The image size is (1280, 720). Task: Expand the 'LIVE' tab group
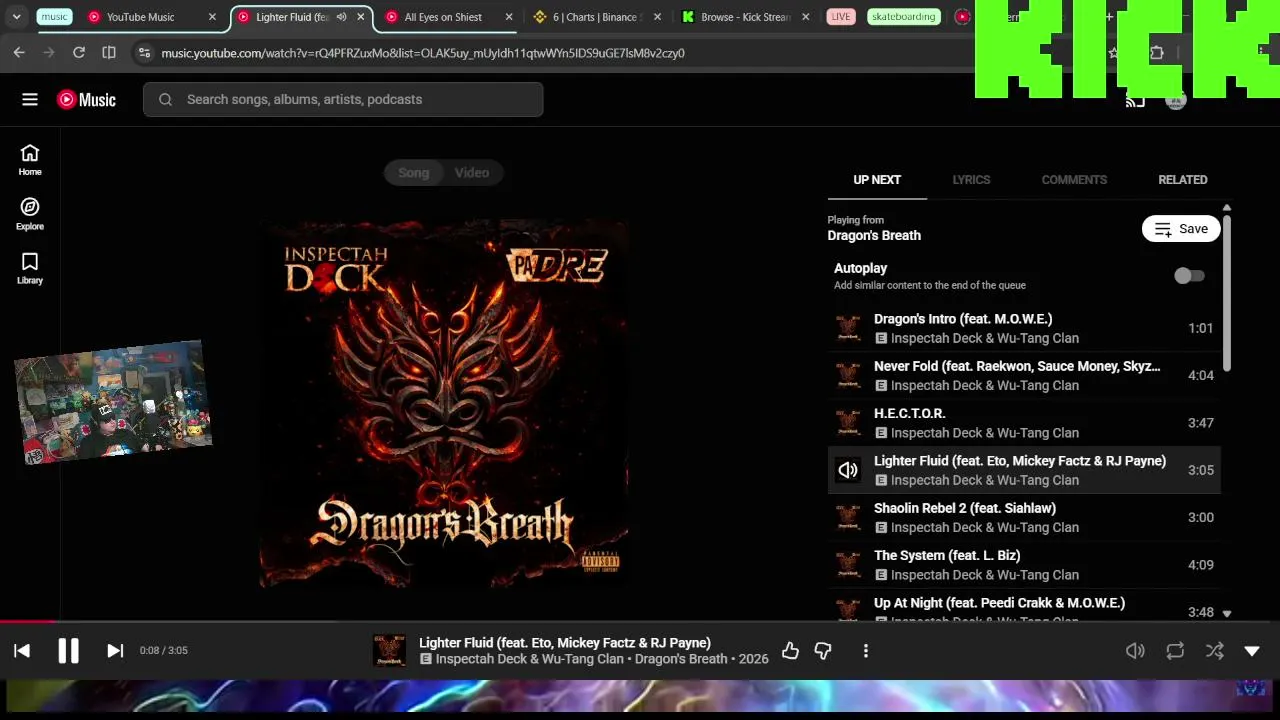[x=841, y=17]
